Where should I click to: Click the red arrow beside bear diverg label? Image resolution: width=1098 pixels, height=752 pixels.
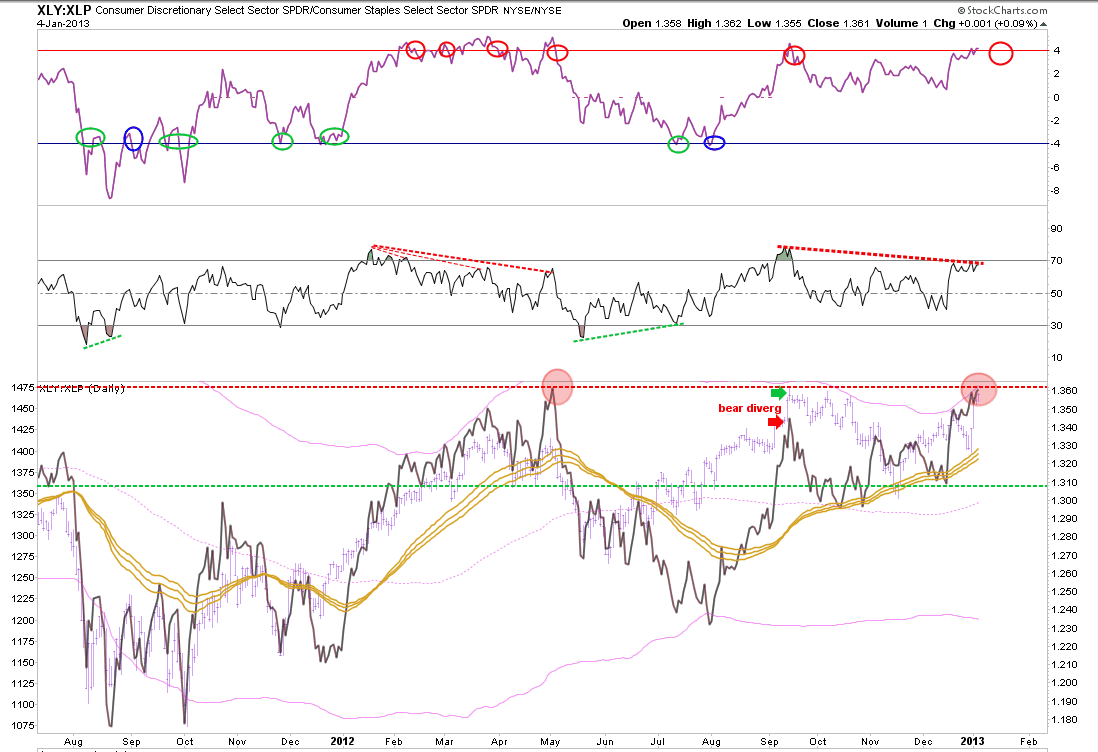(776, 422)
